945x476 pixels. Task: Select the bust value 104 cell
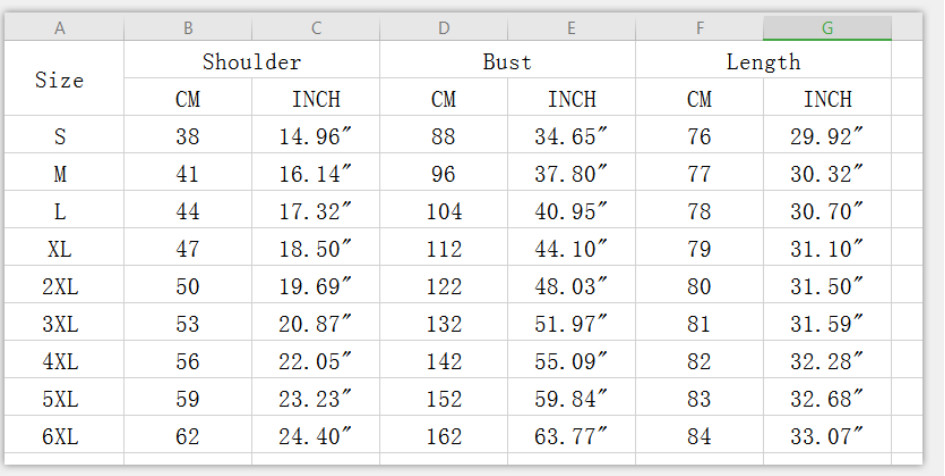[444, 212]
